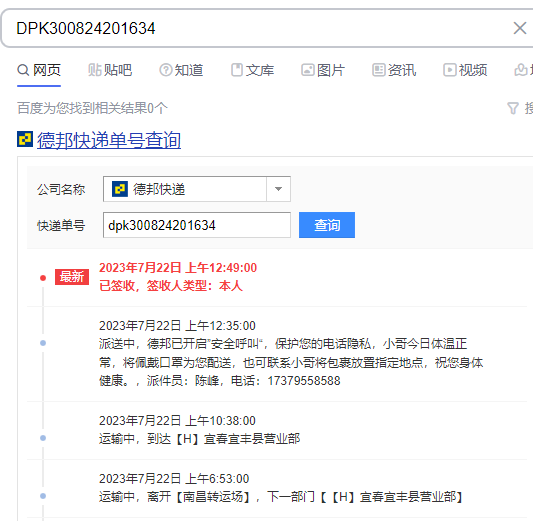Go to the 资讯 tab
533x521 pixels.
(394, 70)
